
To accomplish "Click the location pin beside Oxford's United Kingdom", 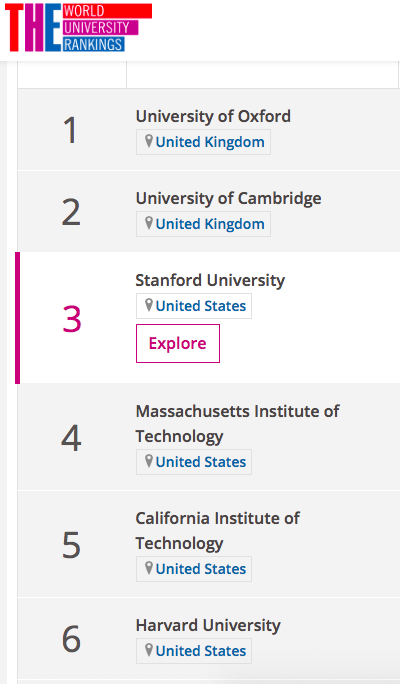I will tap(149, 141).
